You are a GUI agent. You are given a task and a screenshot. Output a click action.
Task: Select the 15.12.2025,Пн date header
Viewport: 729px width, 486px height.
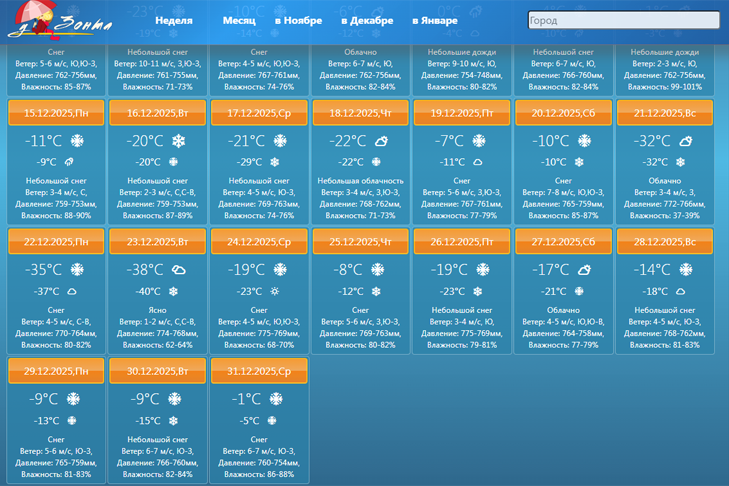pos(57,113)
